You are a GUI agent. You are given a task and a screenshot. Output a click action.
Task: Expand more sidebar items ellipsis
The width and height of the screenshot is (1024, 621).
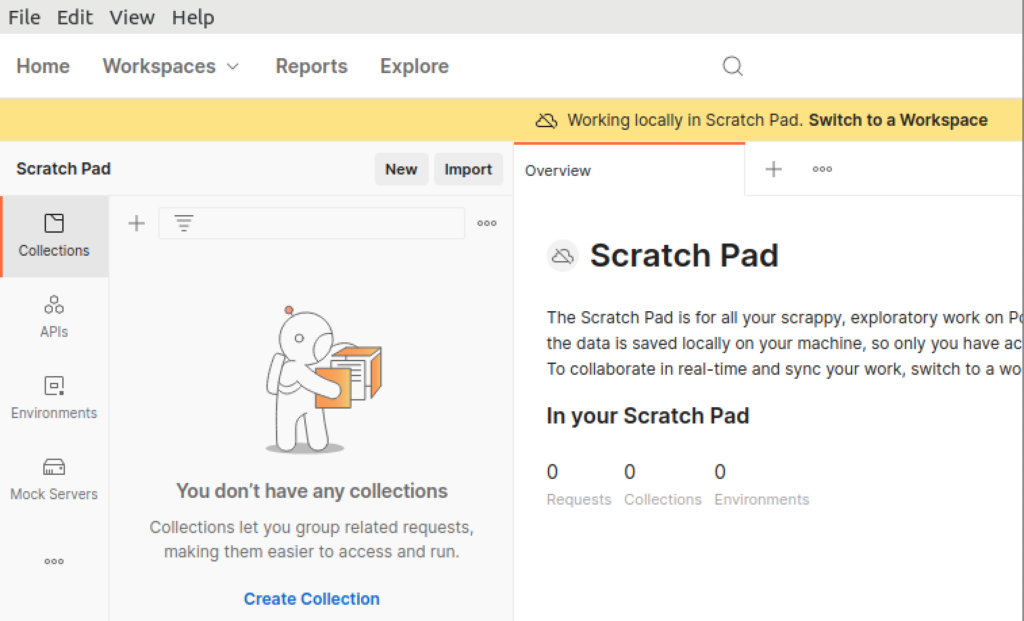tap(54, 561)
